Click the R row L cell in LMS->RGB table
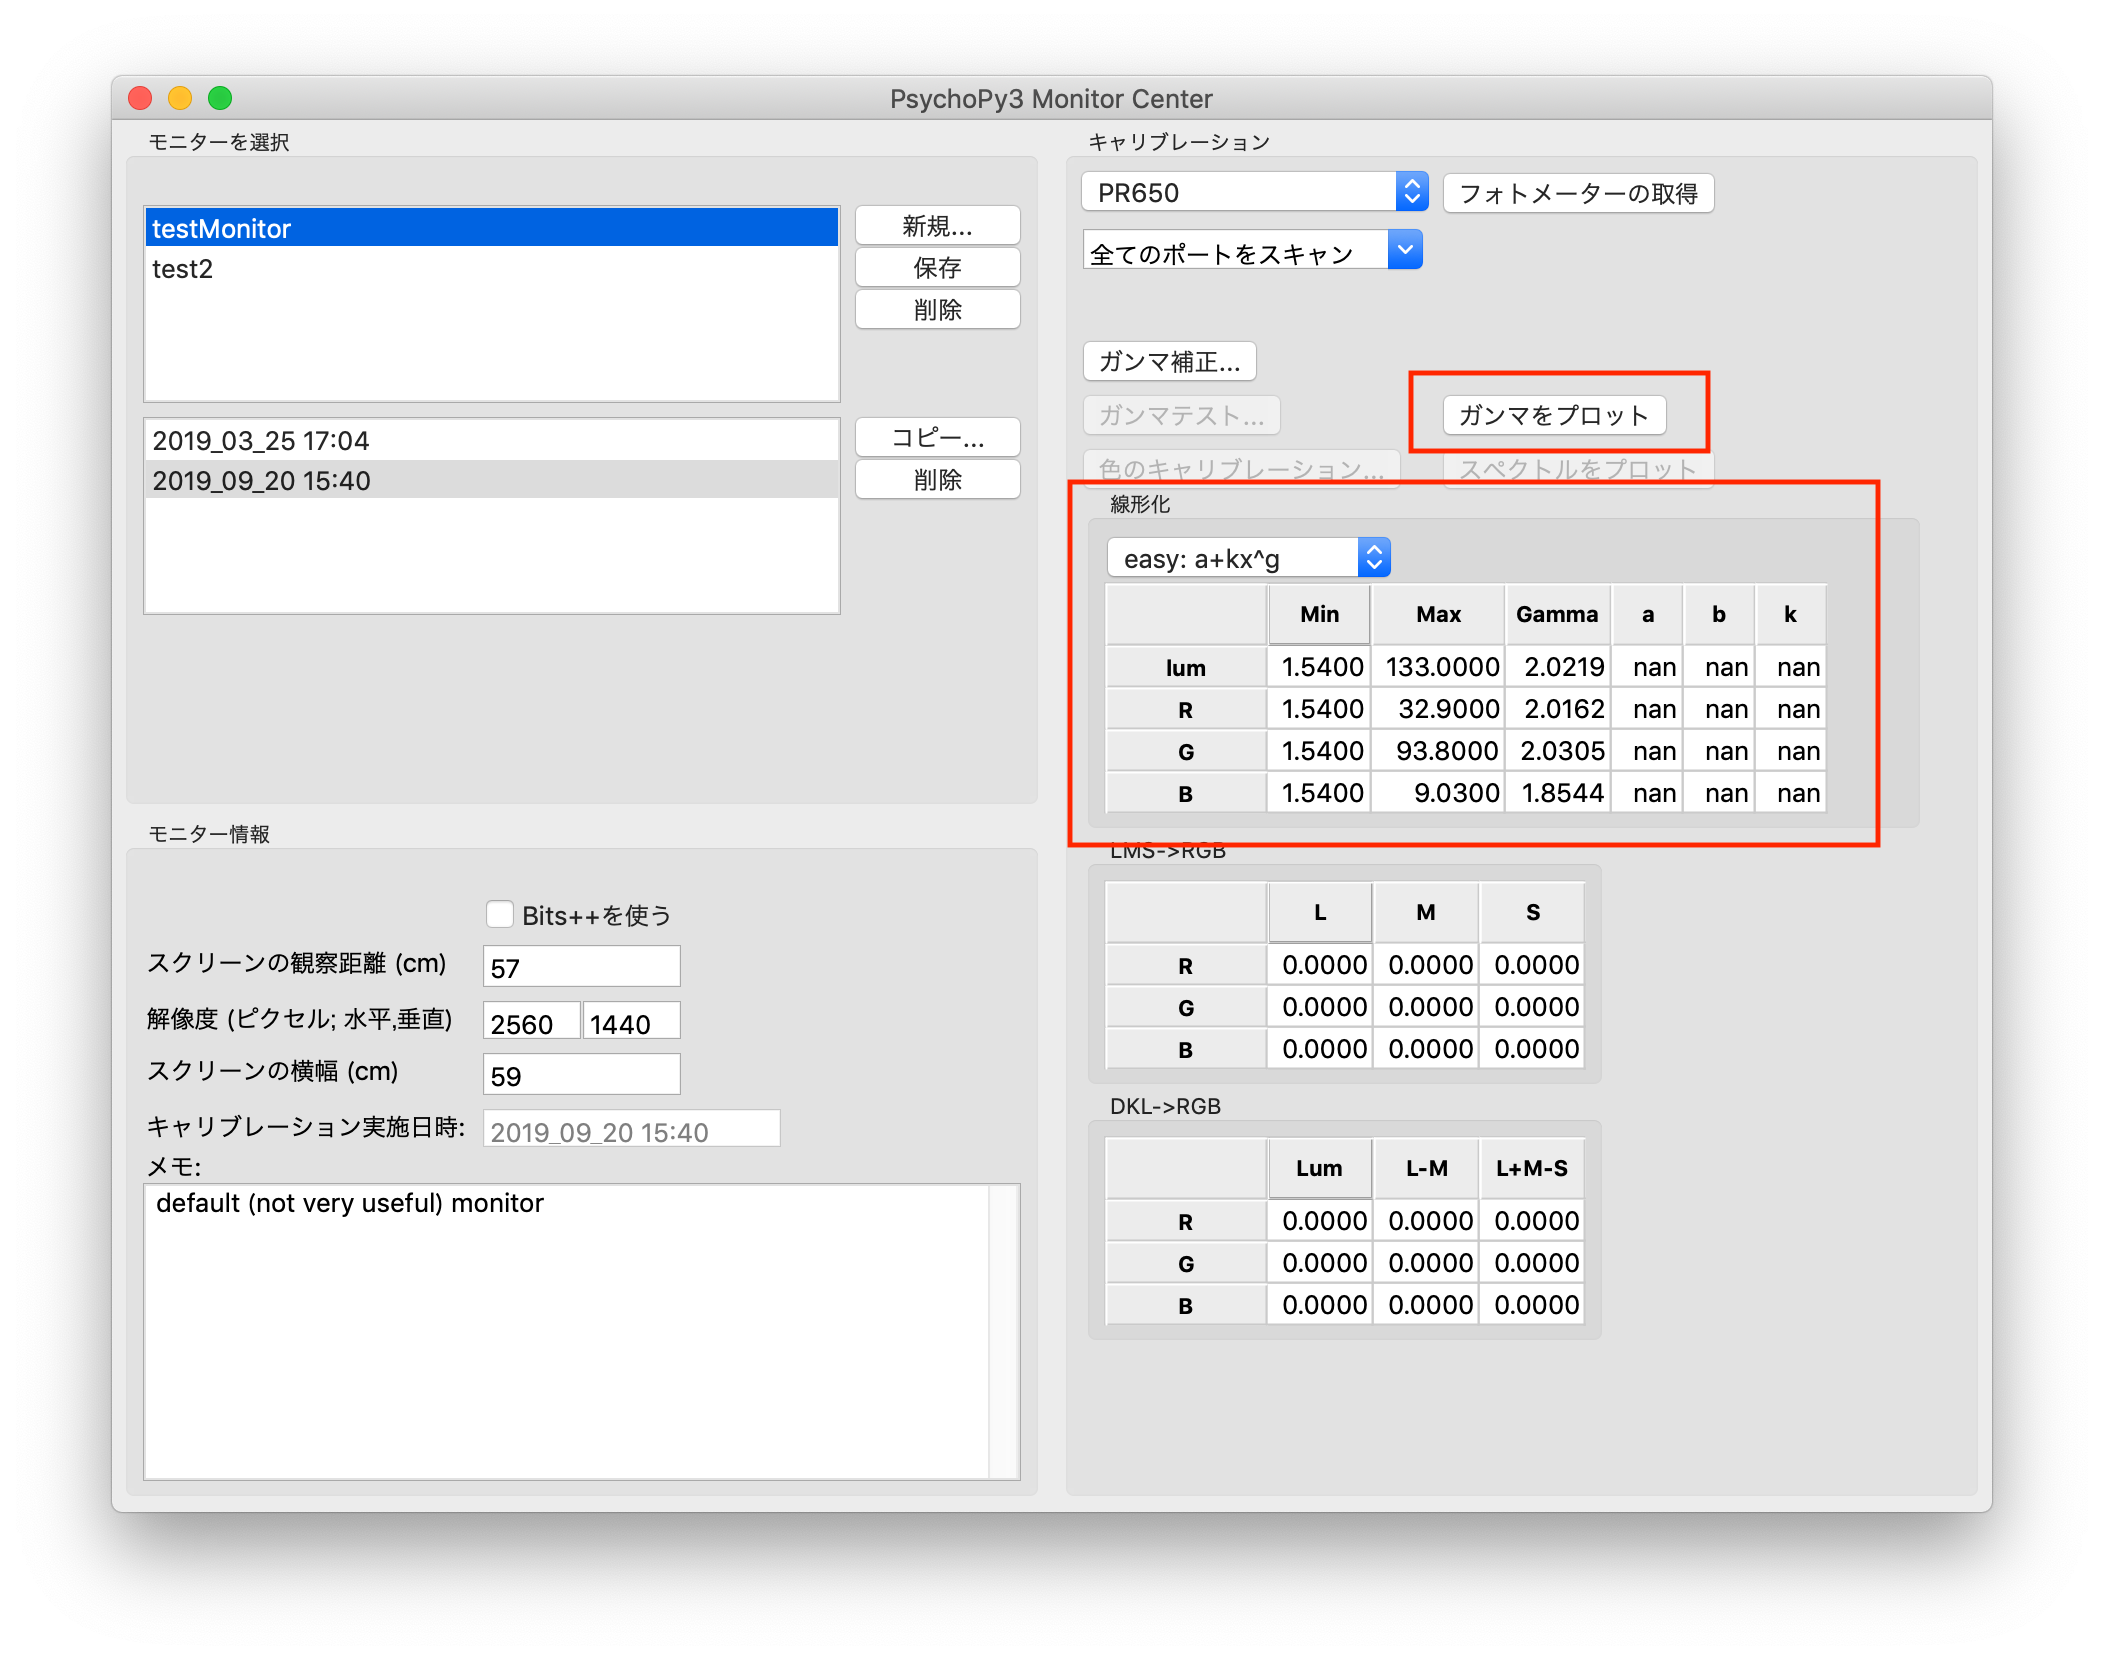This screenshot has width=2104, height=1660. [x=1320, y=965]
